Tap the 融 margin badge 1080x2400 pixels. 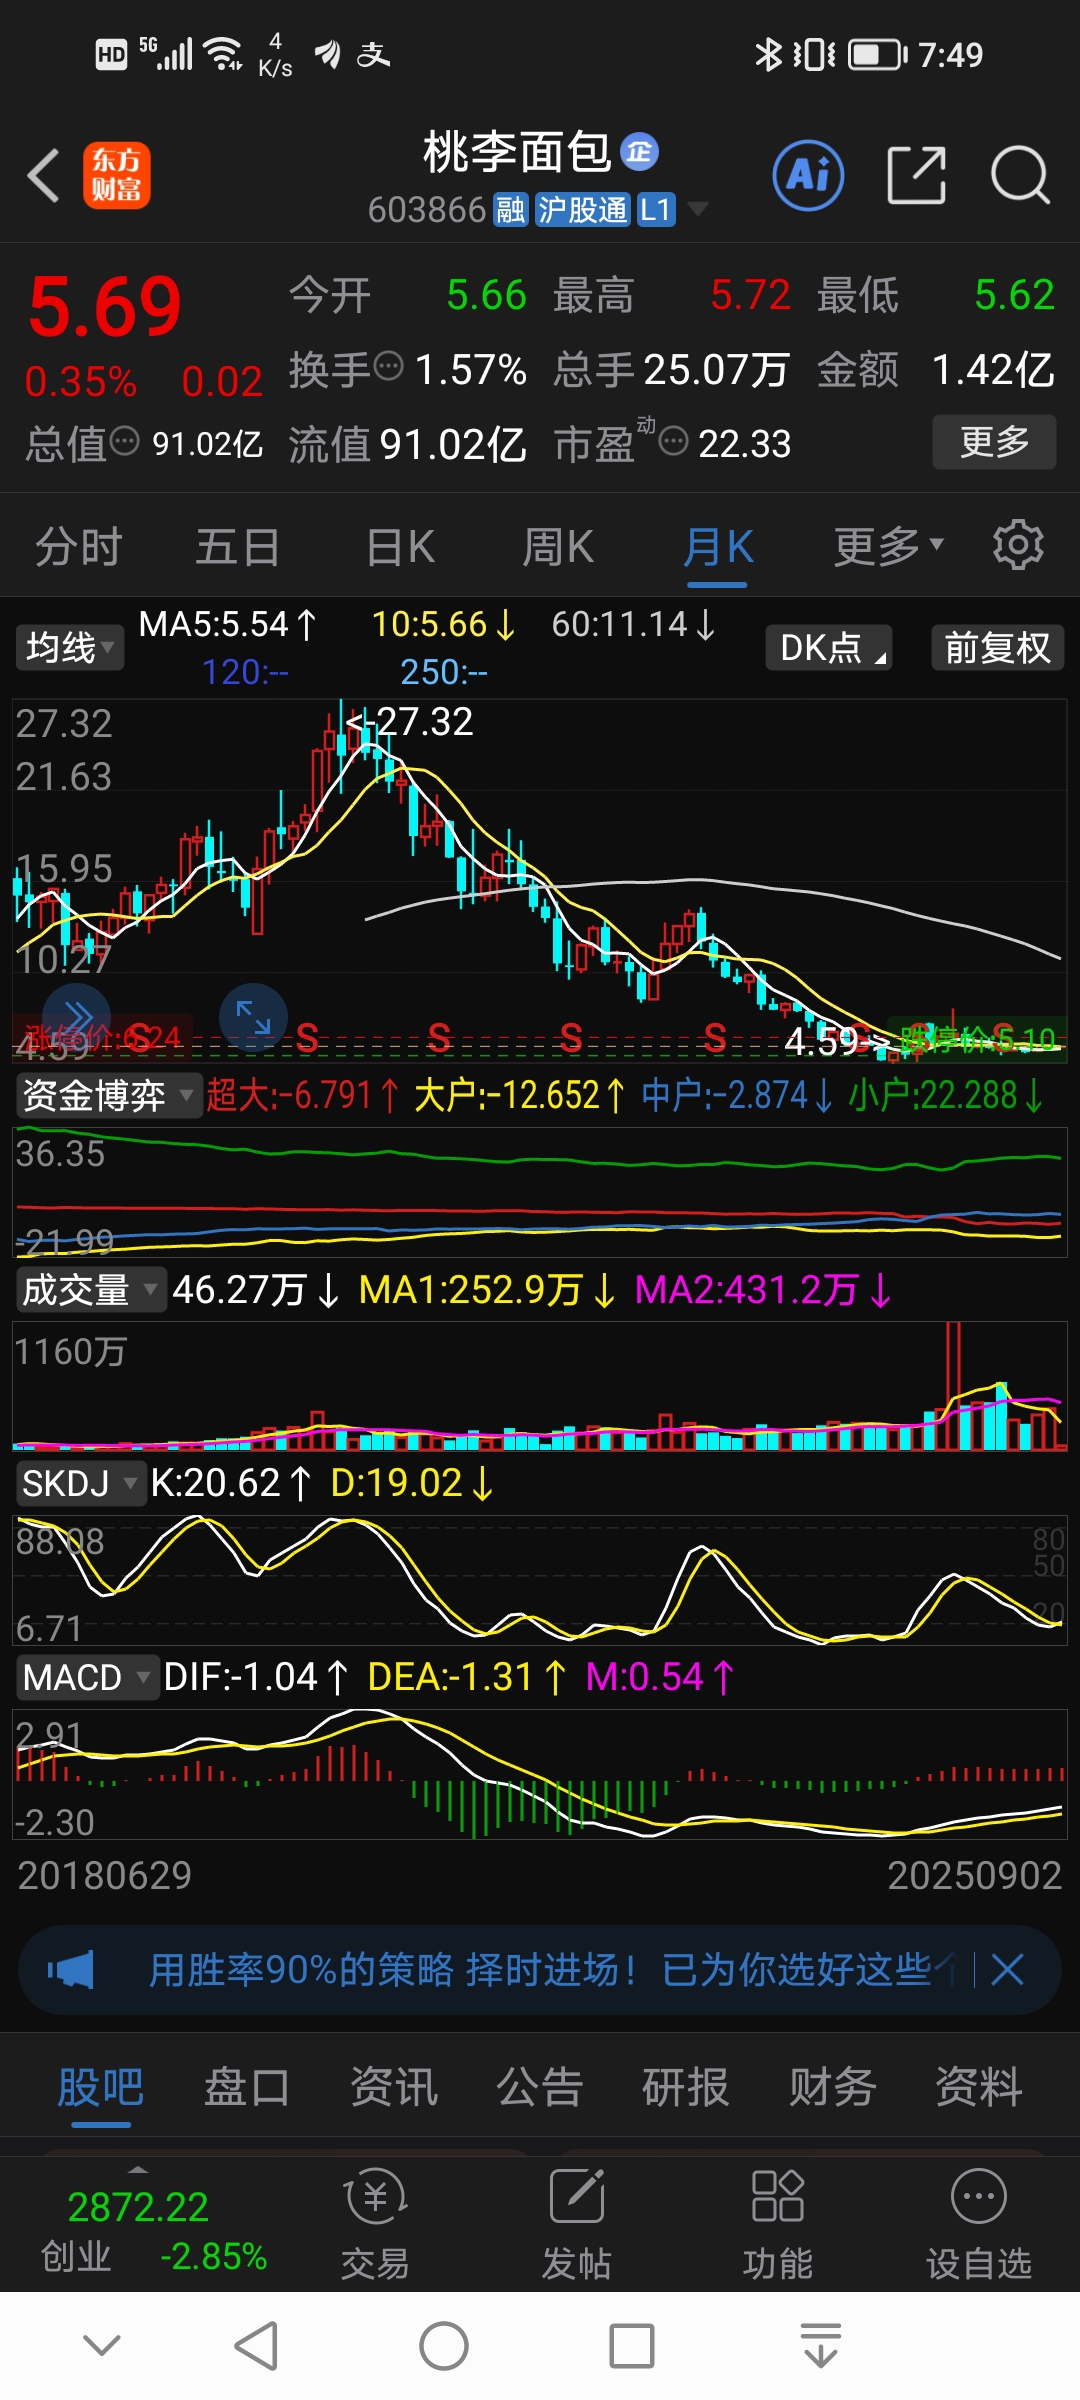[x=510, y=210]
